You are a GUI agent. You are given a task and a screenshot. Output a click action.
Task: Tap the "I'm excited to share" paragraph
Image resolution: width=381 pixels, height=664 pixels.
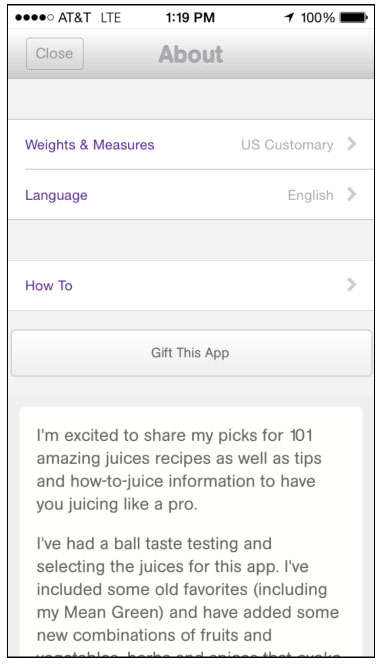click(x=179, y=470)
